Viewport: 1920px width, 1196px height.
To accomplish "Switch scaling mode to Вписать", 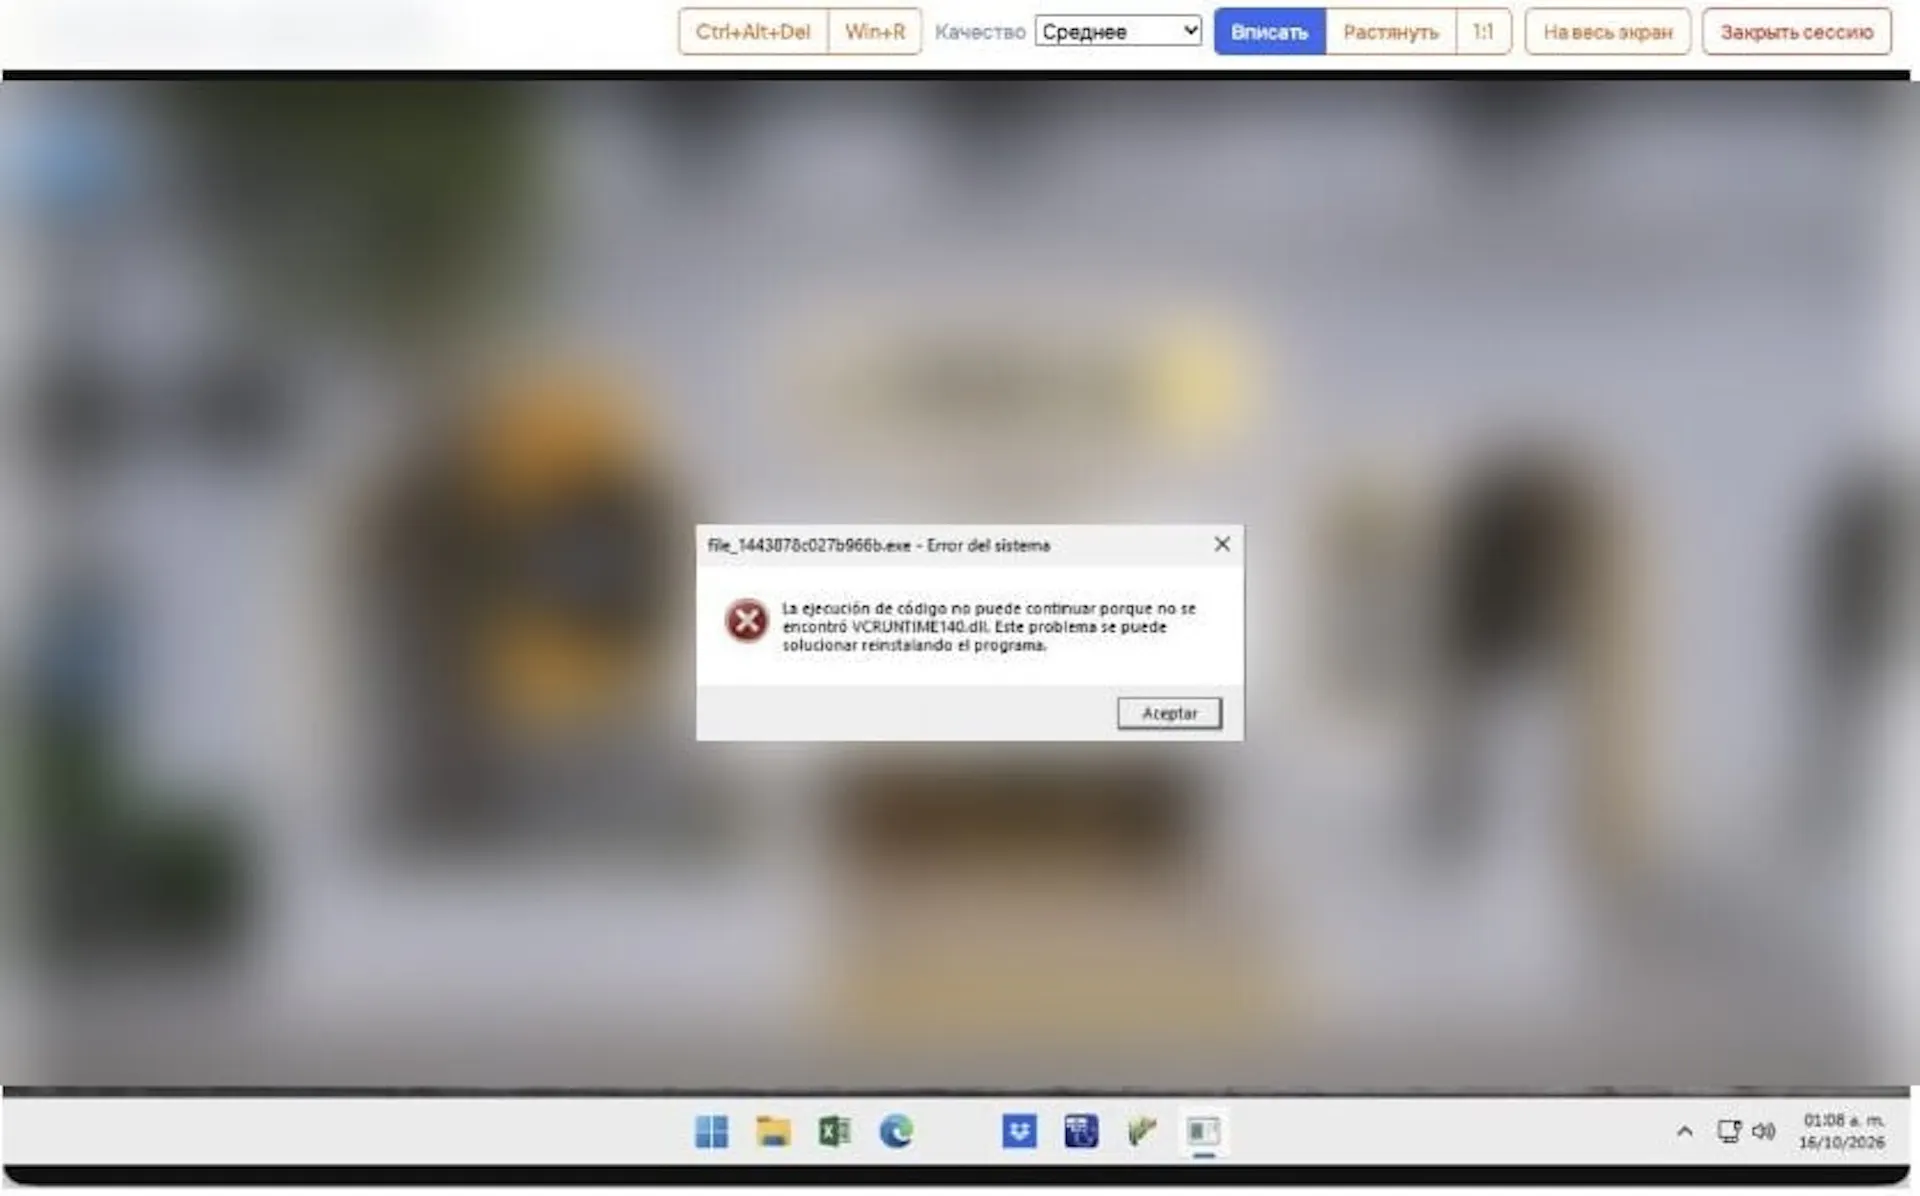I will click(x=1269, y=32).
